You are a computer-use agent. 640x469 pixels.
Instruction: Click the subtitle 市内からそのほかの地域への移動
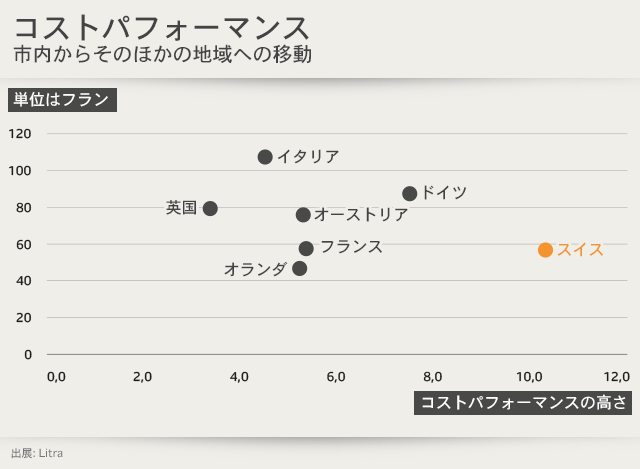(163, 55)
